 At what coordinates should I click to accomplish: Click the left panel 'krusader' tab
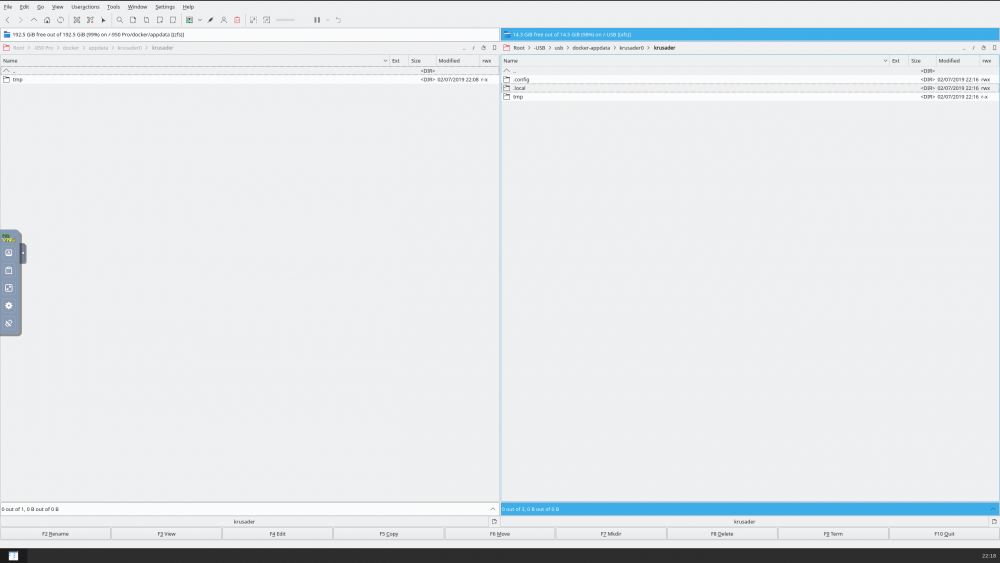tap(244, 522)
